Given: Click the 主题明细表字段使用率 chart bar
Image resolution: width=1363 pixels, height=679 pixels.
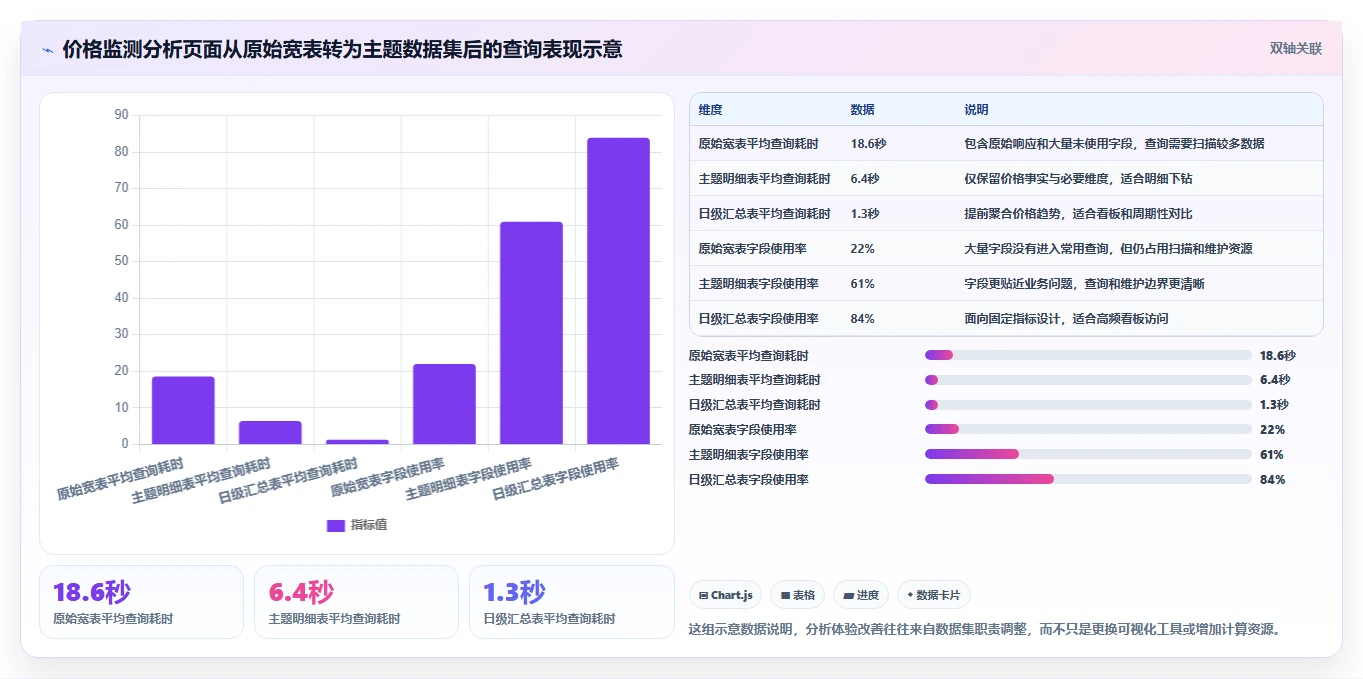Looking at the screenshot, I should (531, 333).
